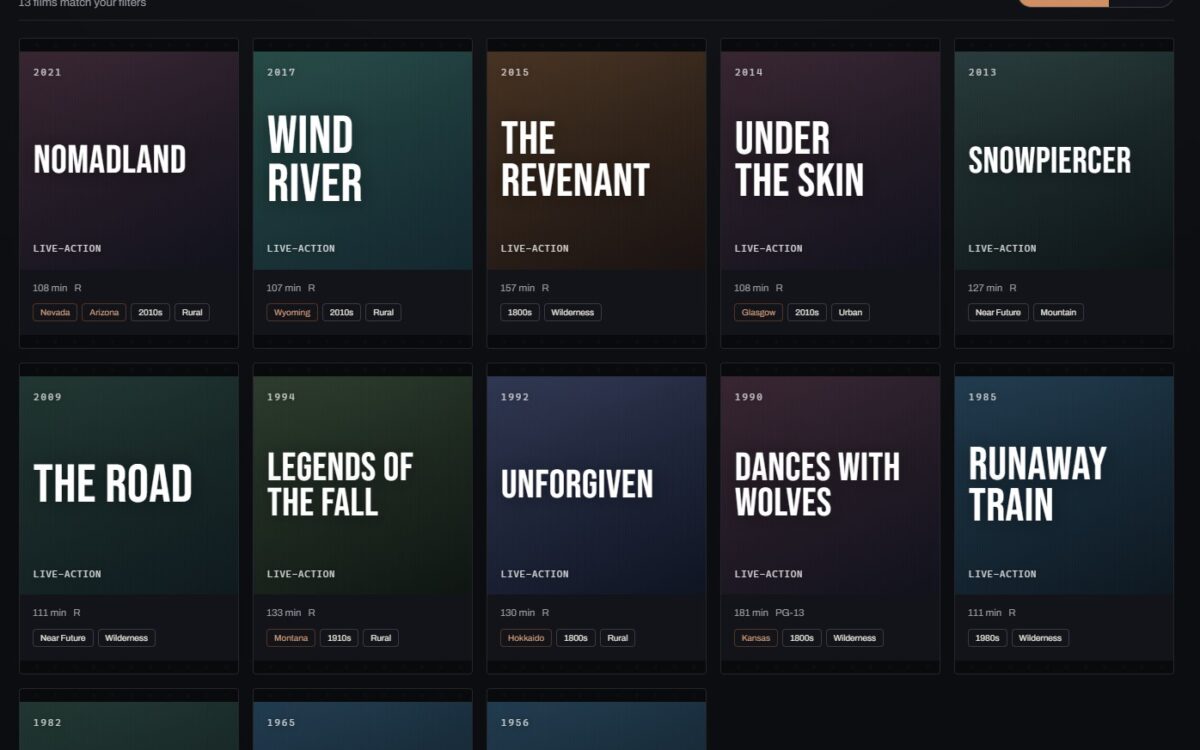1200x750 pixels.
Task: Click the 1965 year label on bottom card
Action: [281, 722]
